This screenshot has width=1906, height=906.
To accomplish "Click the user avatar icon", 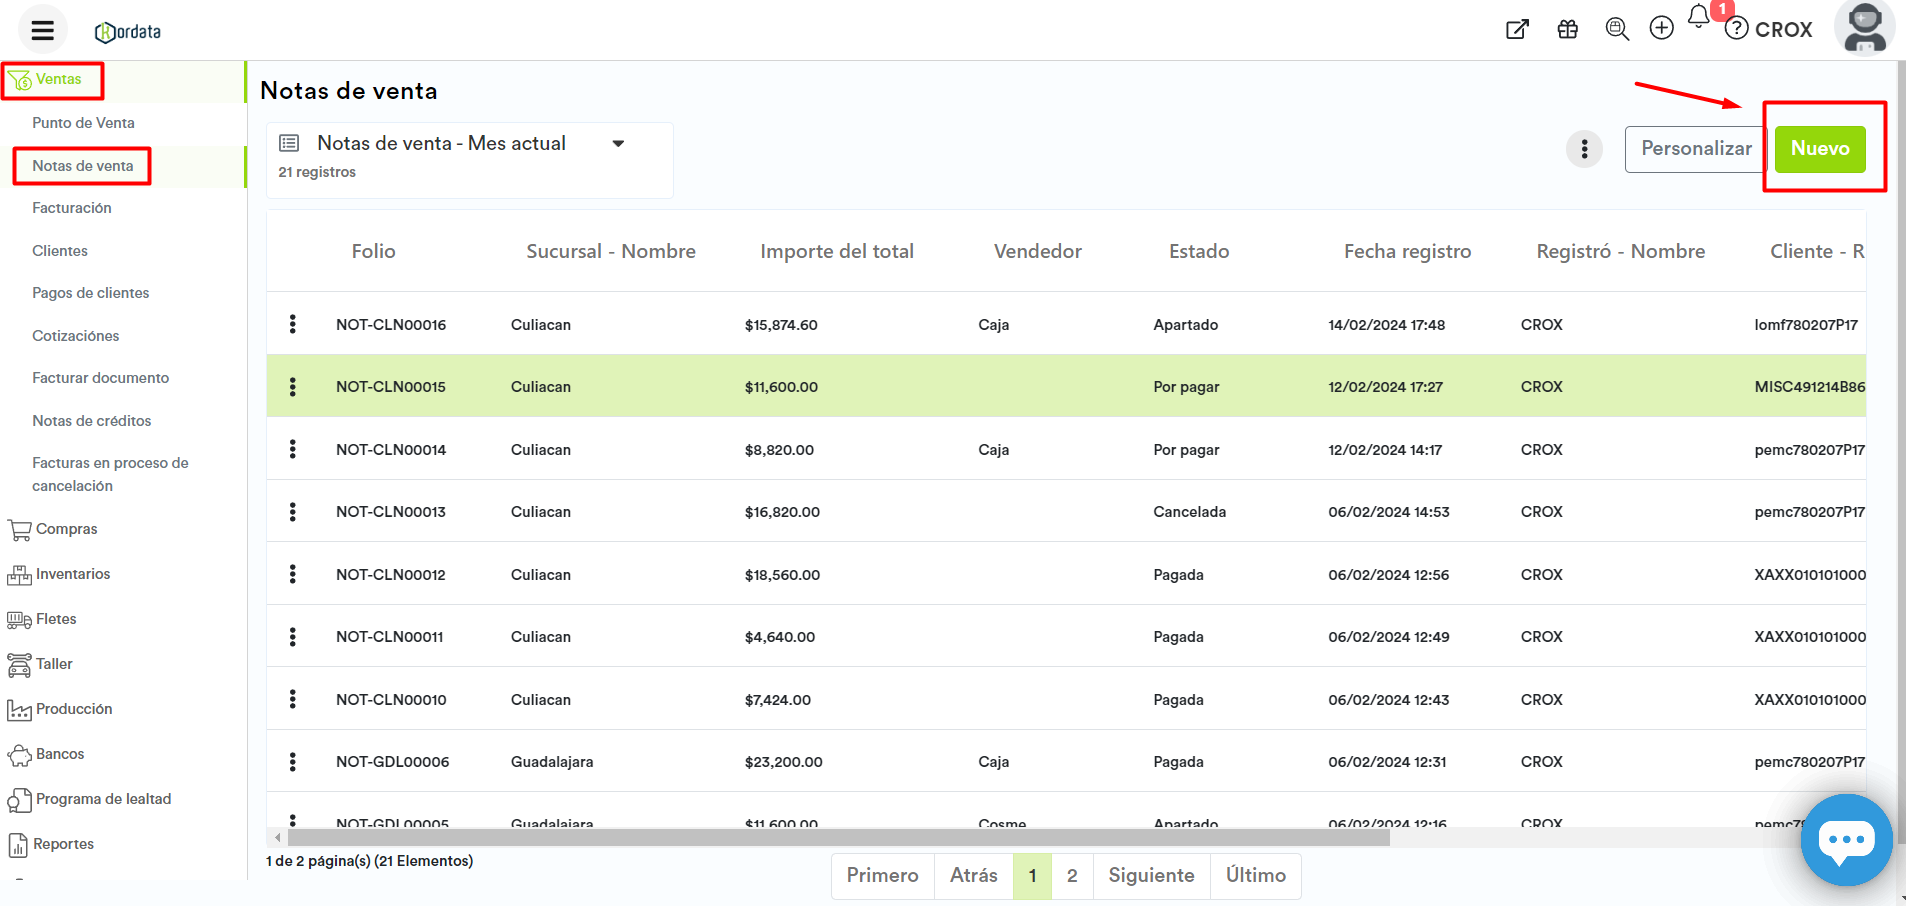I will tap(1864, 28).
